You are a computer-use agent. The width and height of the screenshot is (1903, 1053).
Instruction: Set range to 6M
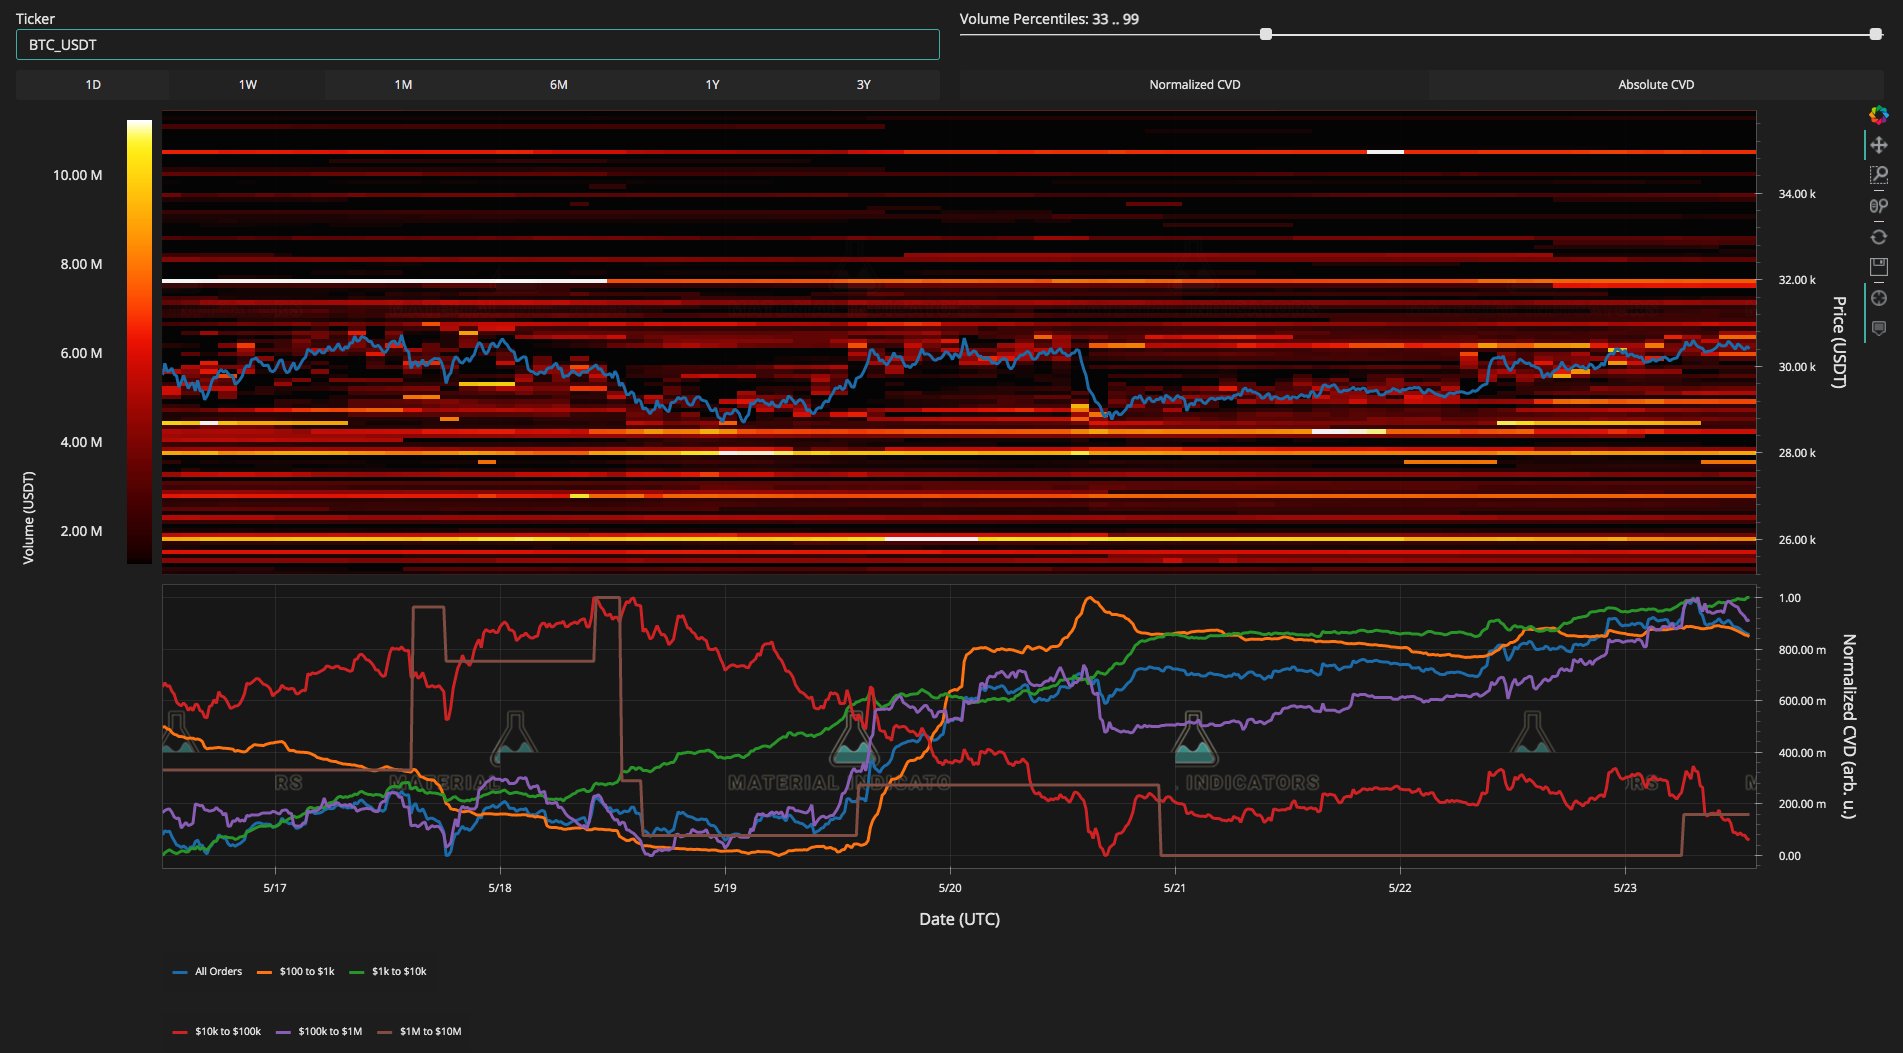coord(558,85)
